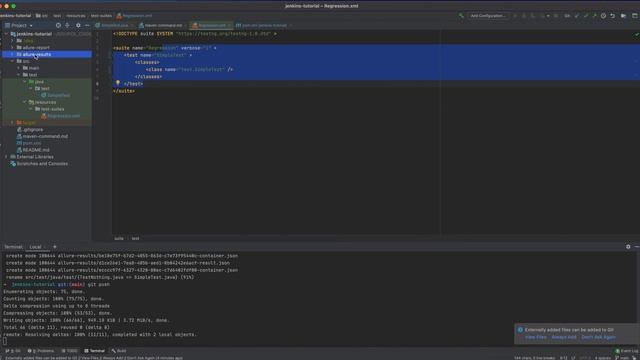Click Always Add link in notification

(564, 337)
